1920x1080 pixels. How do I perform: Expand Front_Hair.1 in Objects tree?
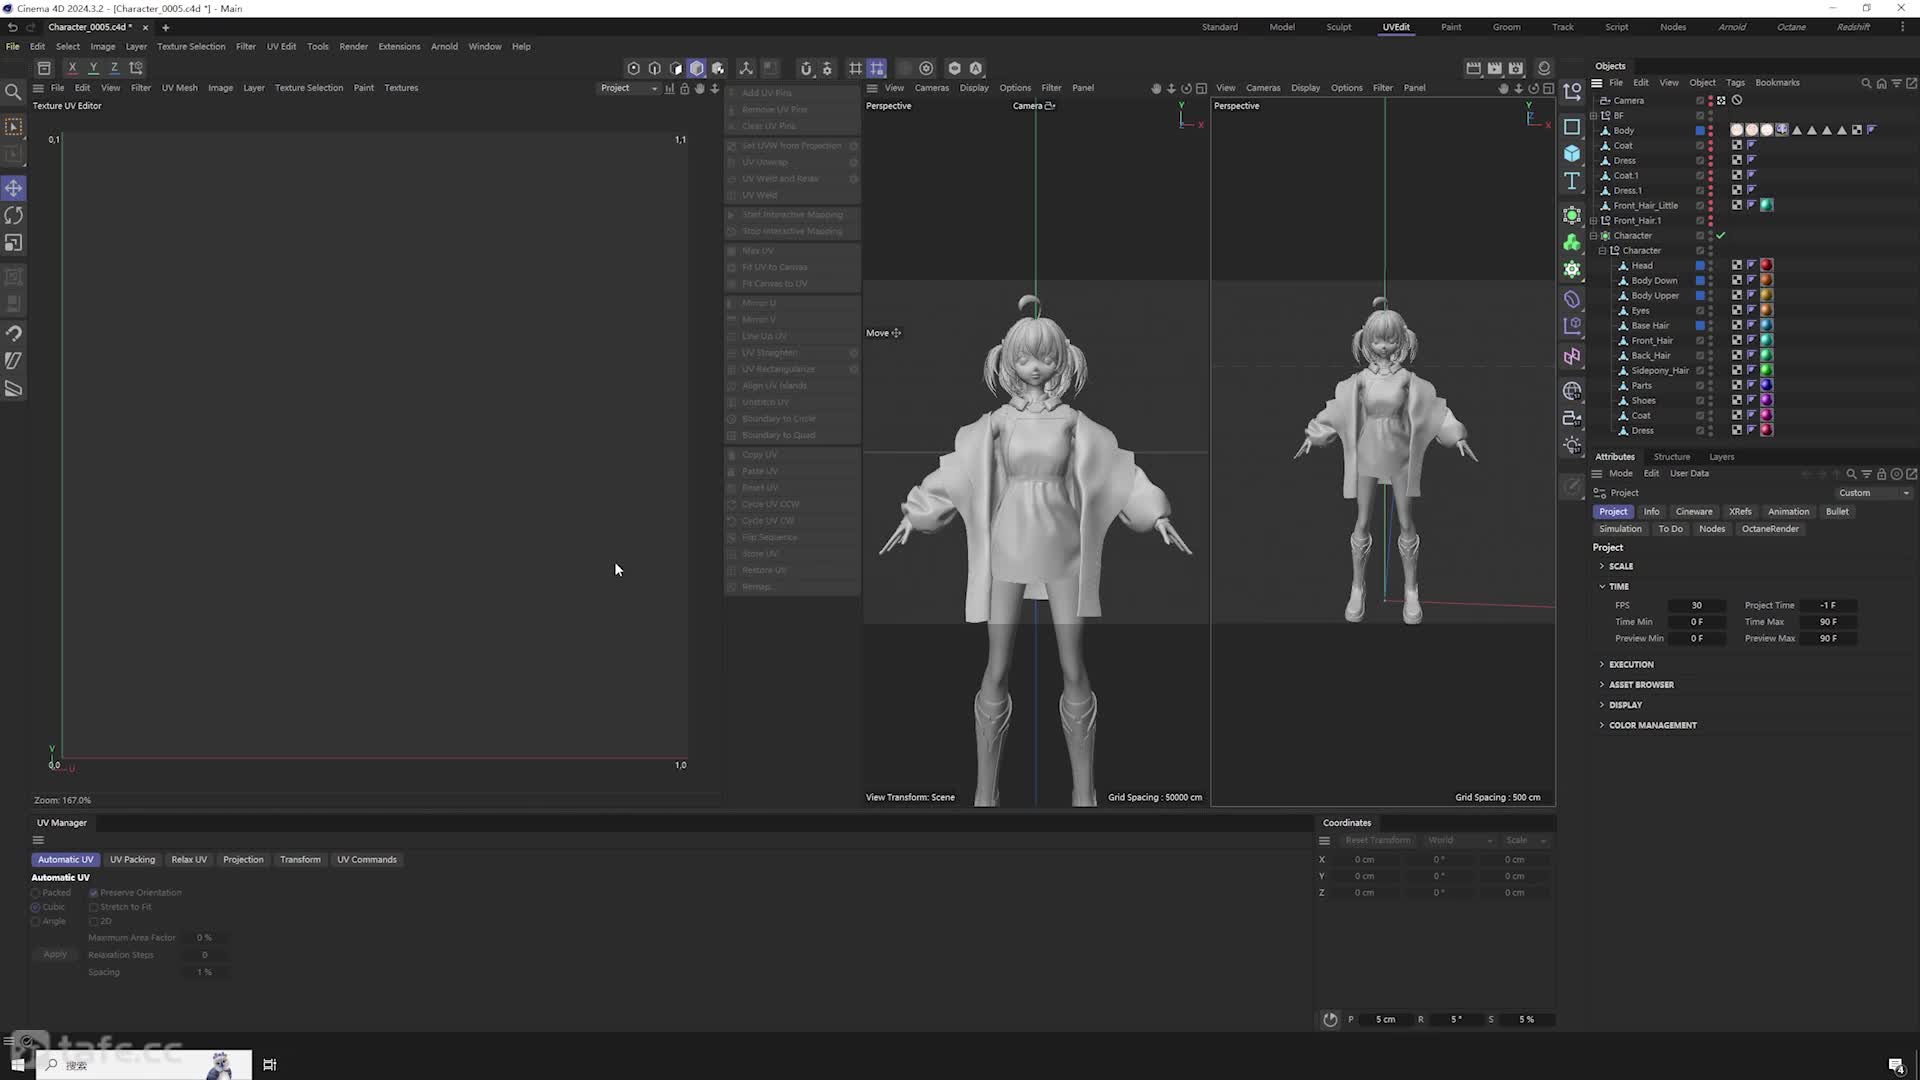click(1594, 221)
